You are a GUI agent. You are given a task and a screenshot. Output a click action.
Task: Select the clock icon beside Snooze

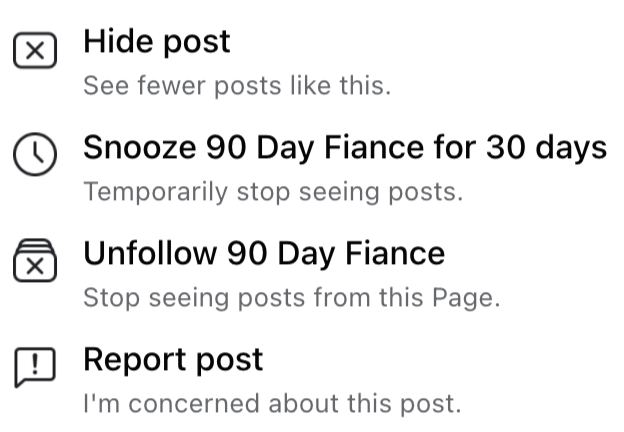pyautogui.click(x=35, y=157)
